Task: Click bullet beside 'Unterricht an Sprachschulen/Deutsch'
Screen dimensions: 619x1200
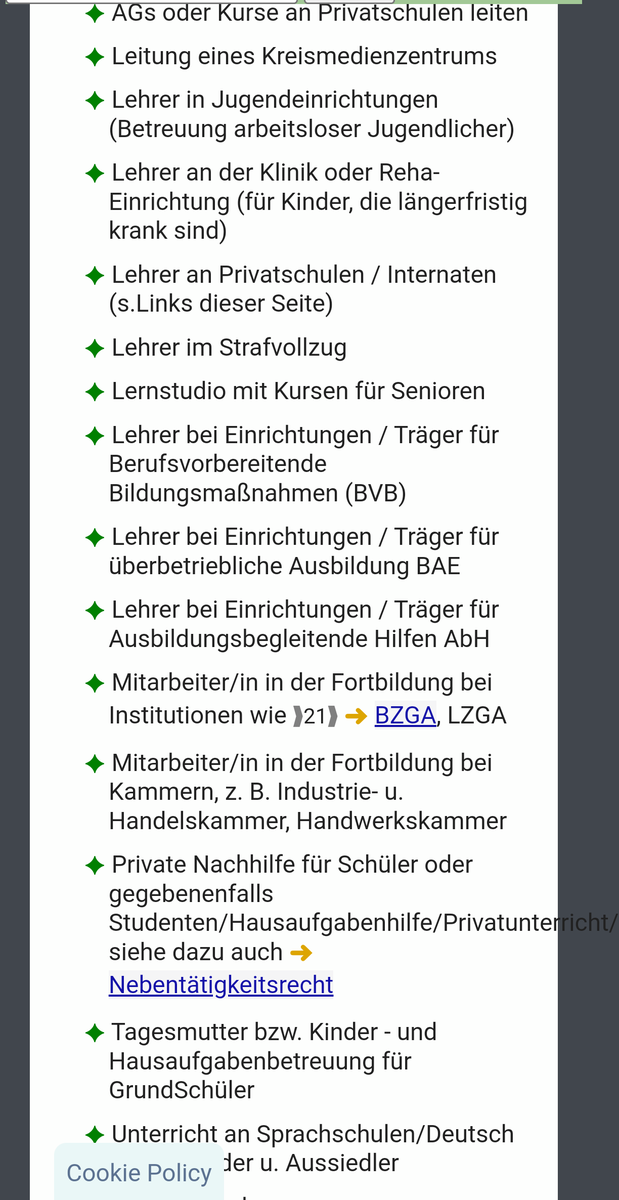Action: pos(95,1135)
